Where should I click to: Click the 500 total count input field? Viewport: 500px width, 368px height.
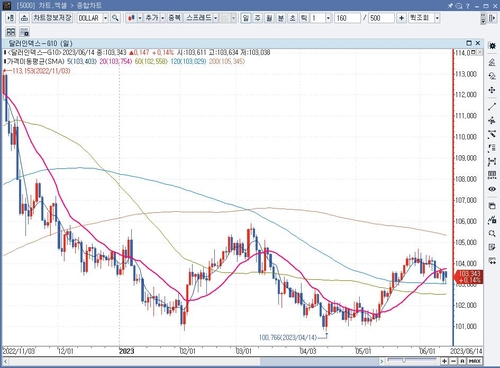(x=381, y=18)
